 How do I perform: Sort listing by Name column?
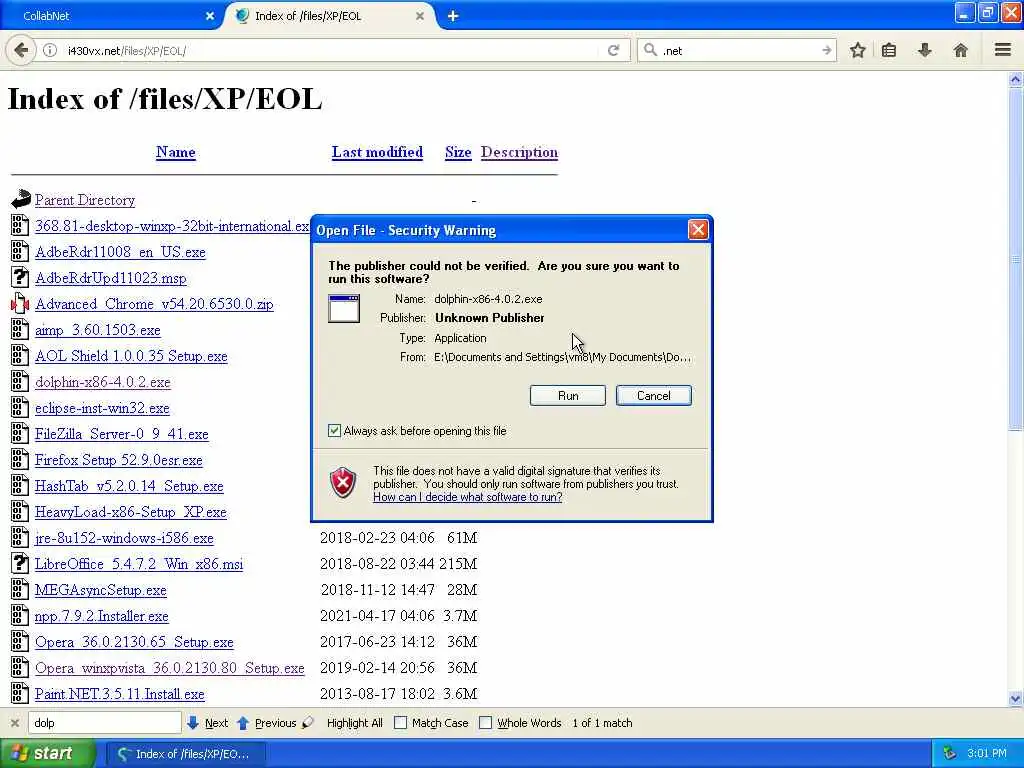coord(176,152)
